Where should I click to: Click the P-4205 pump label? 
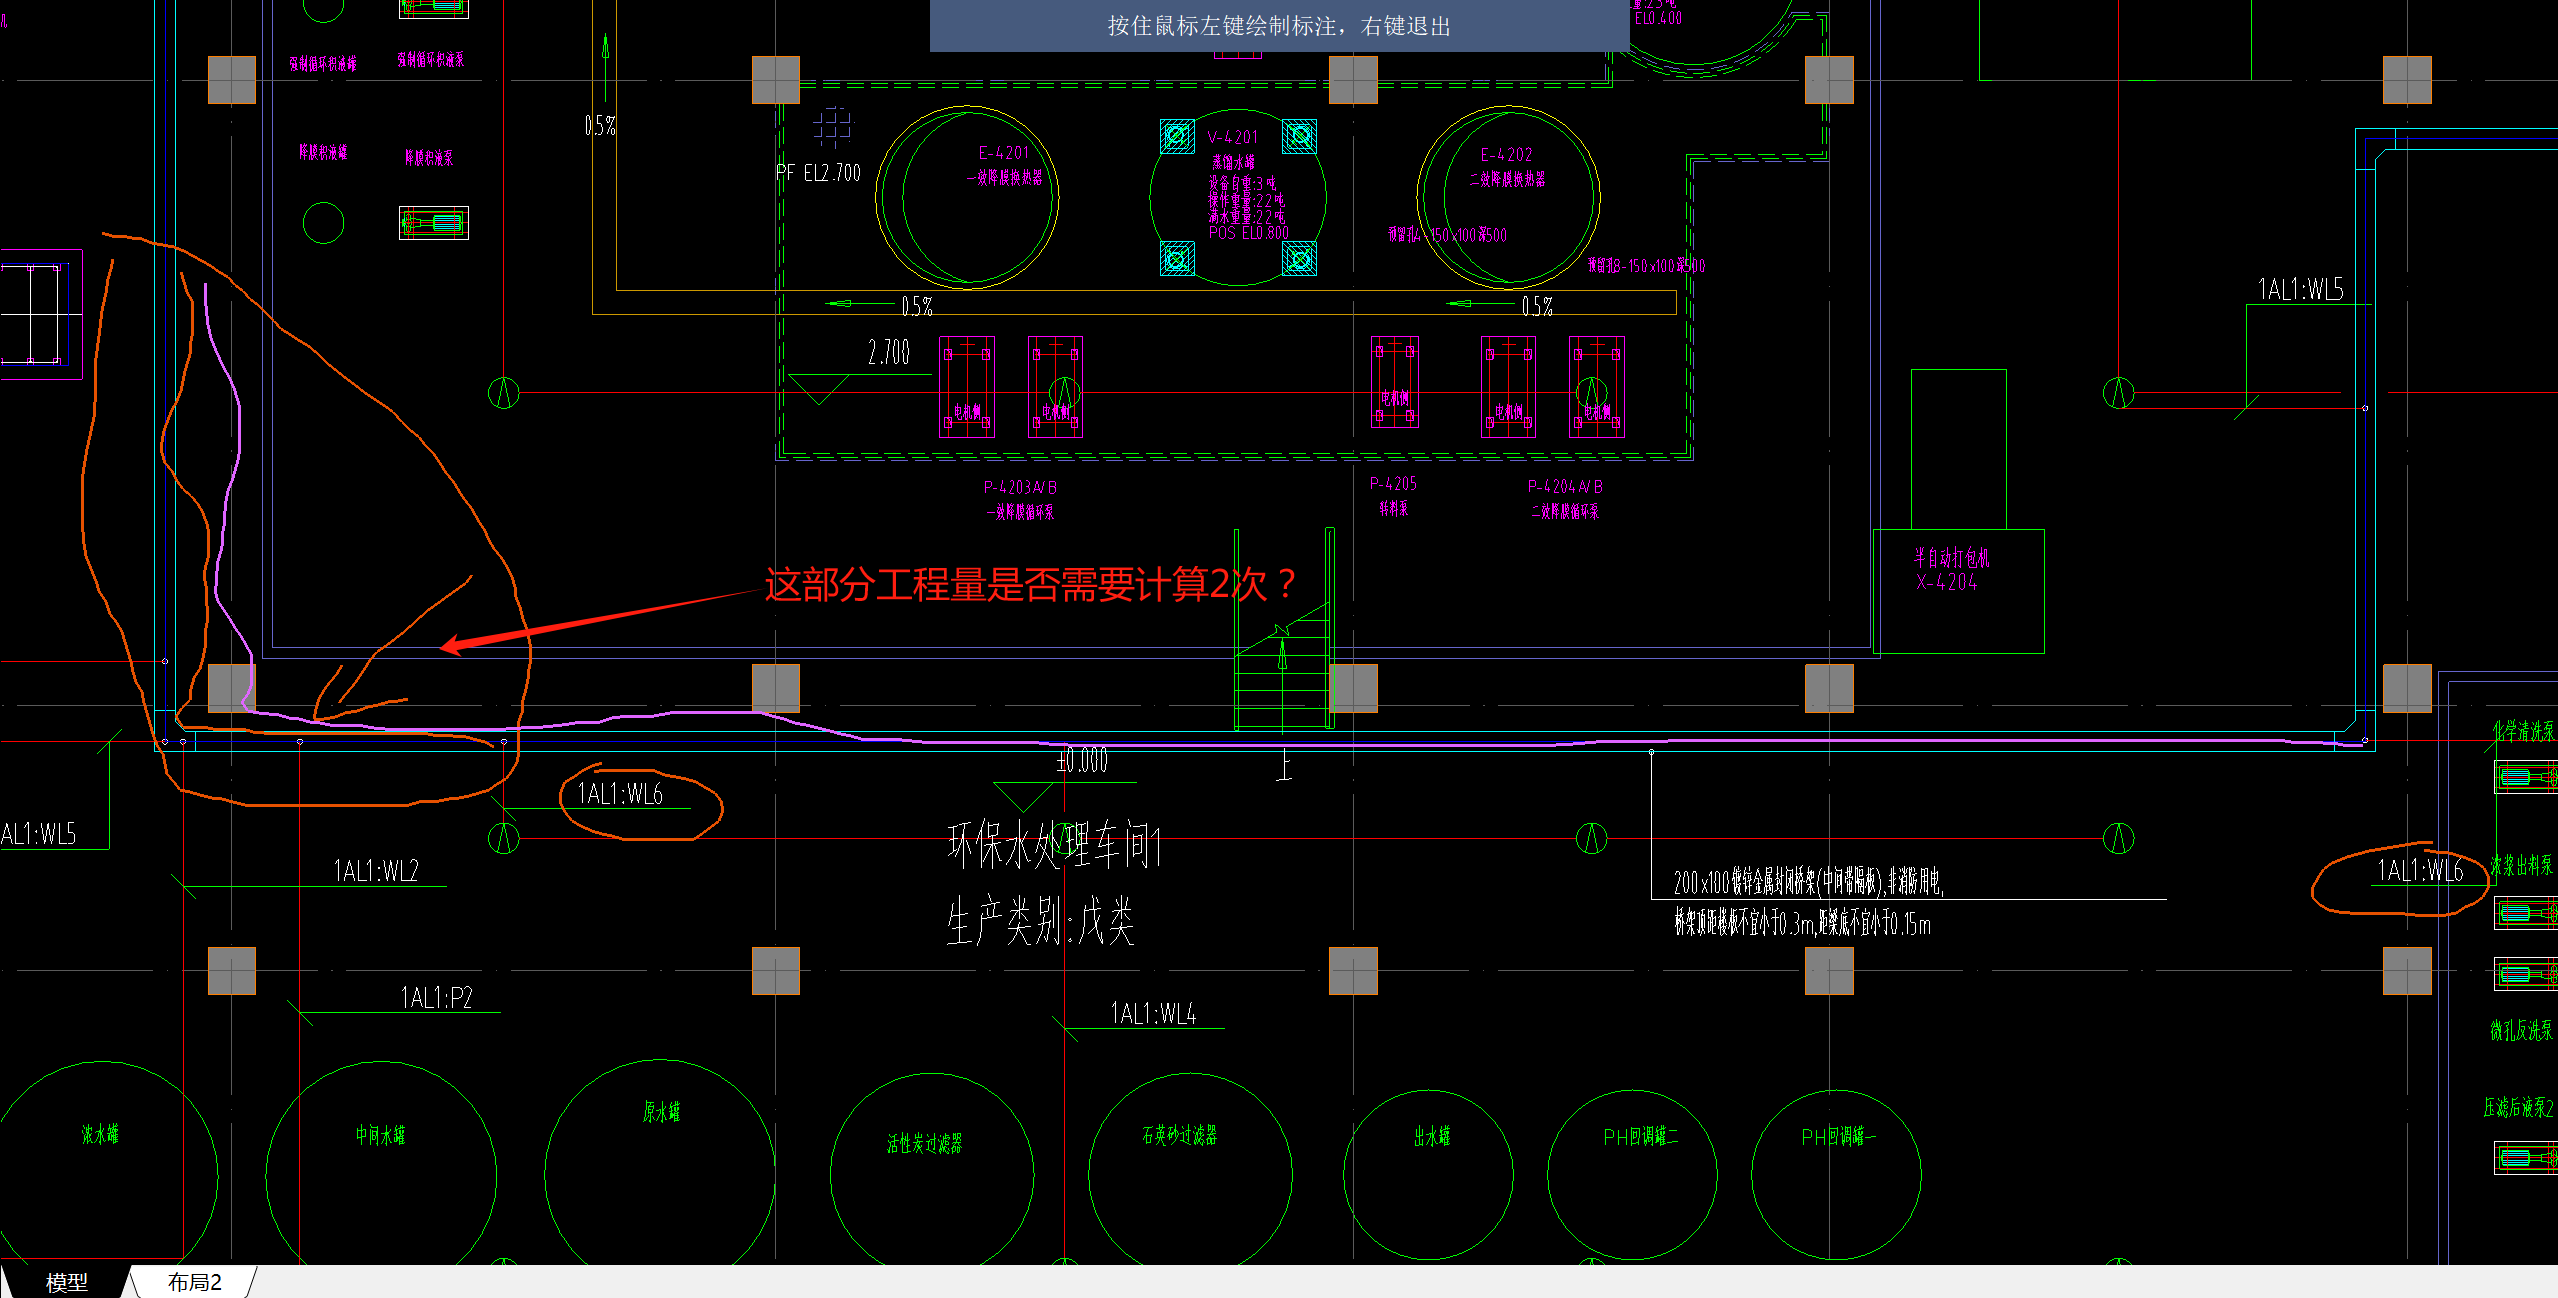1393,483
